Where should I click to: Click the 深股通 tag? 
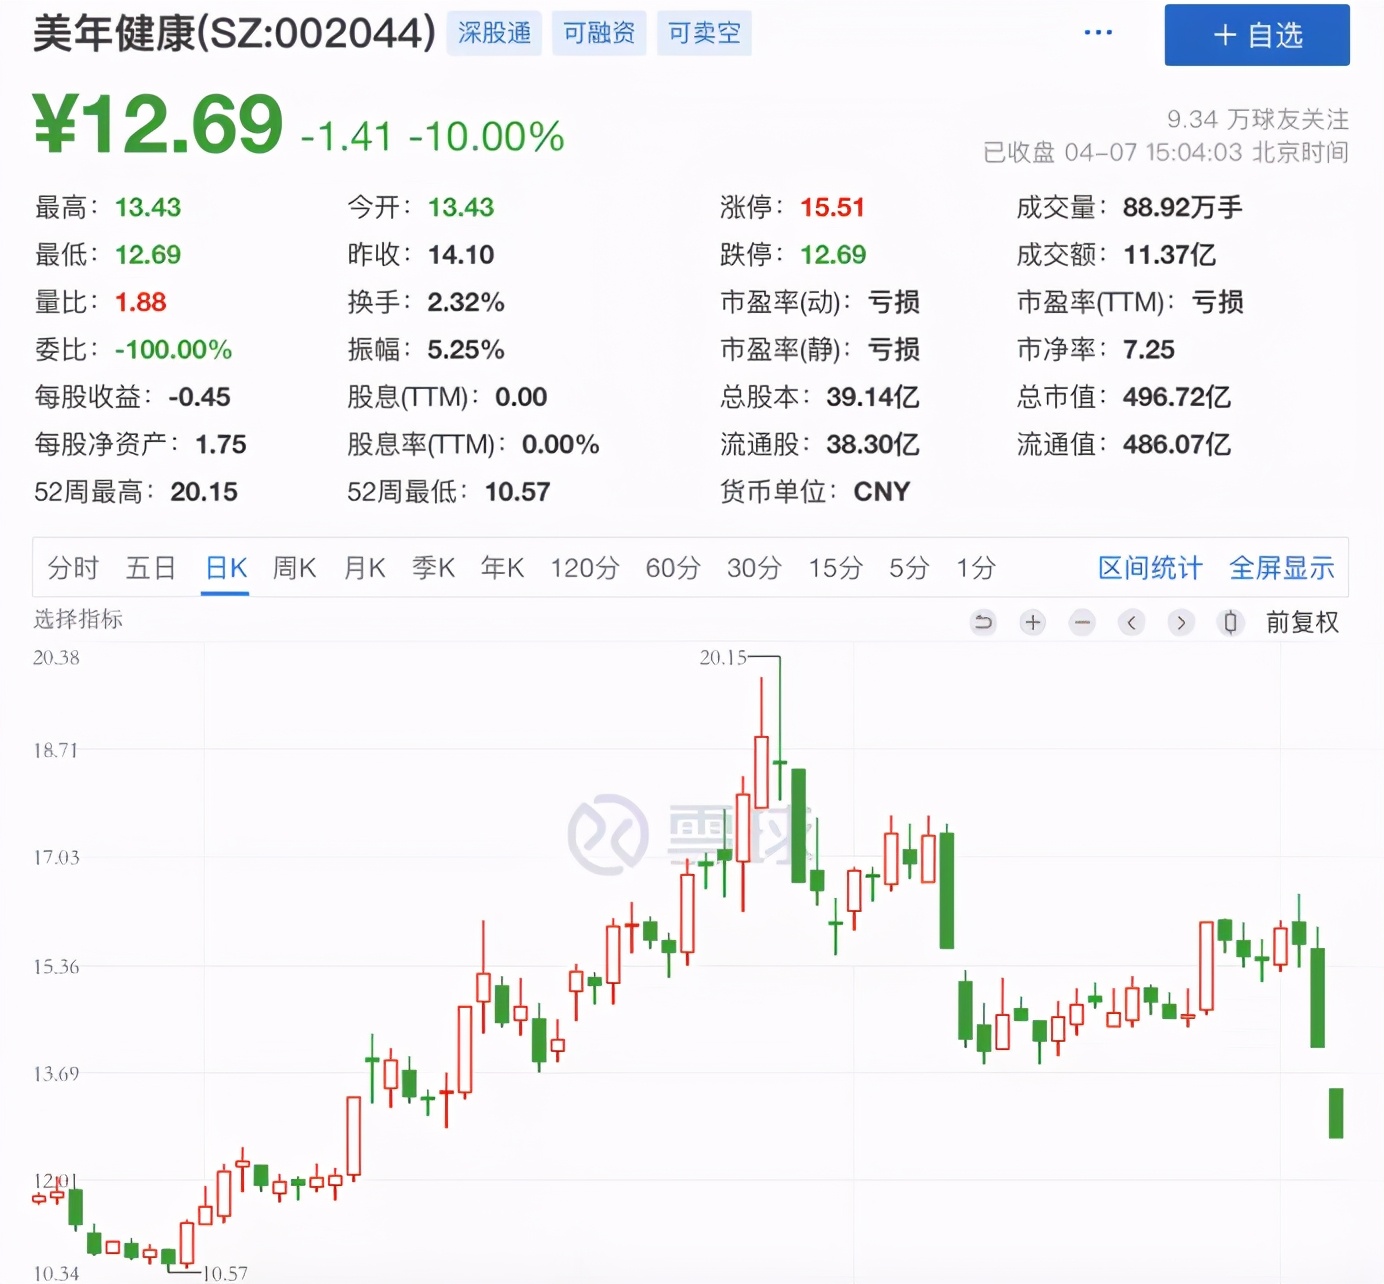pyautogui.click(x=494, y=33)
